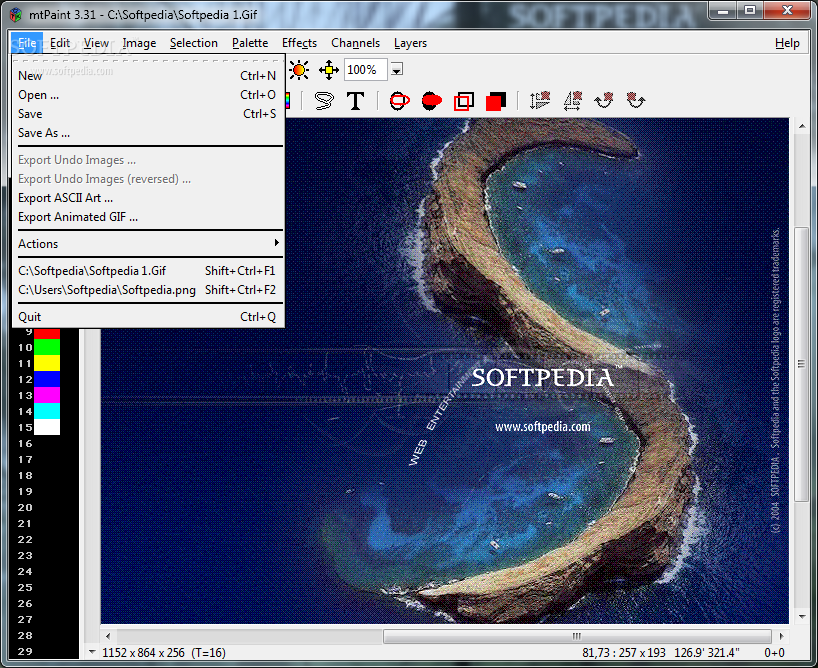Screen dimensions: 818x668
Task: Open the Layers menu
Action: (411, 43)
